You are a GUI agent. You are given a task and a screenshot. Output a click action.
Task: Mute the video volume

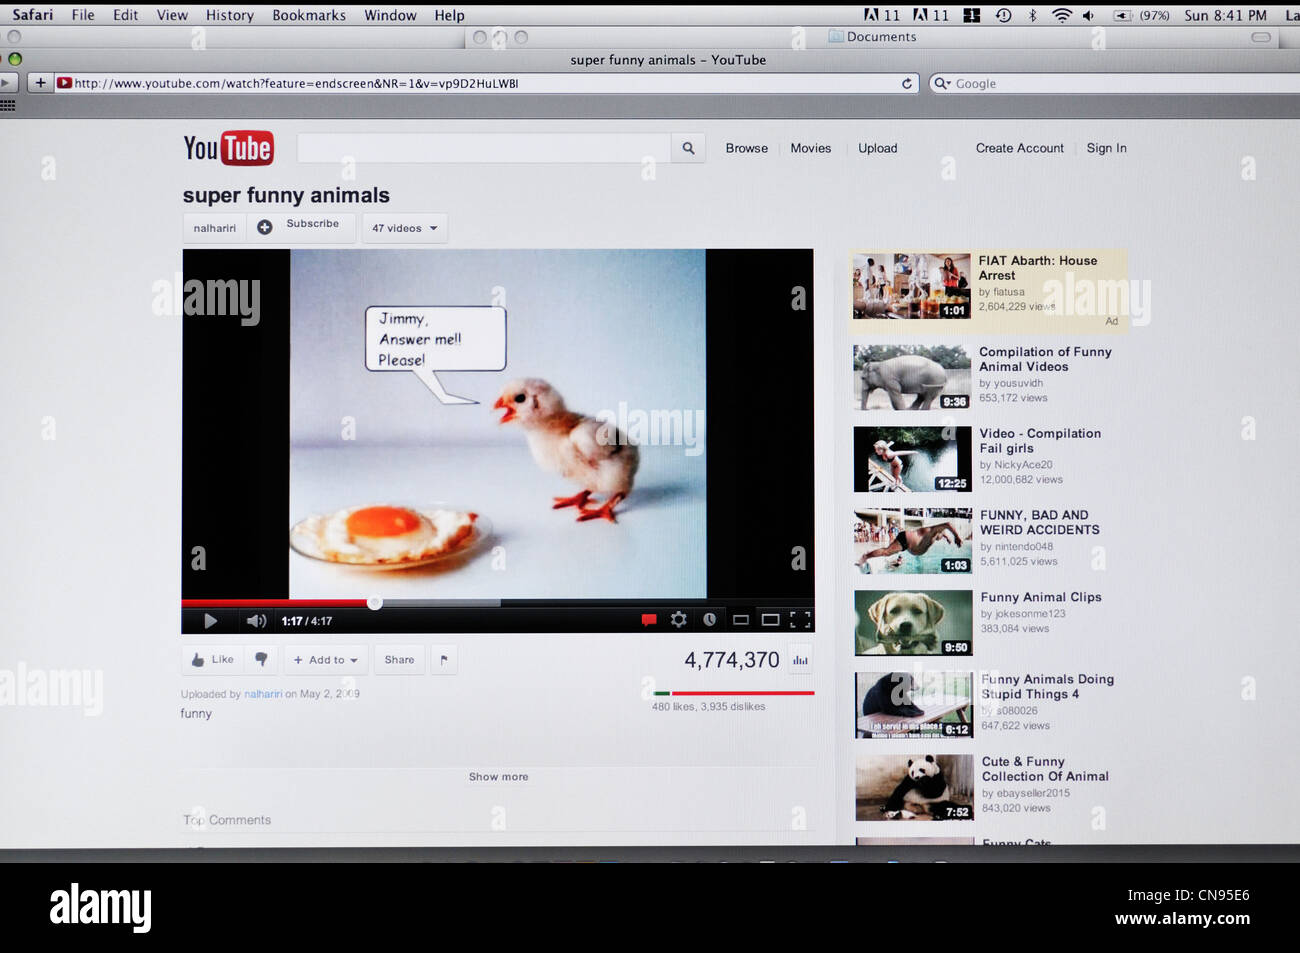[256, 621]
